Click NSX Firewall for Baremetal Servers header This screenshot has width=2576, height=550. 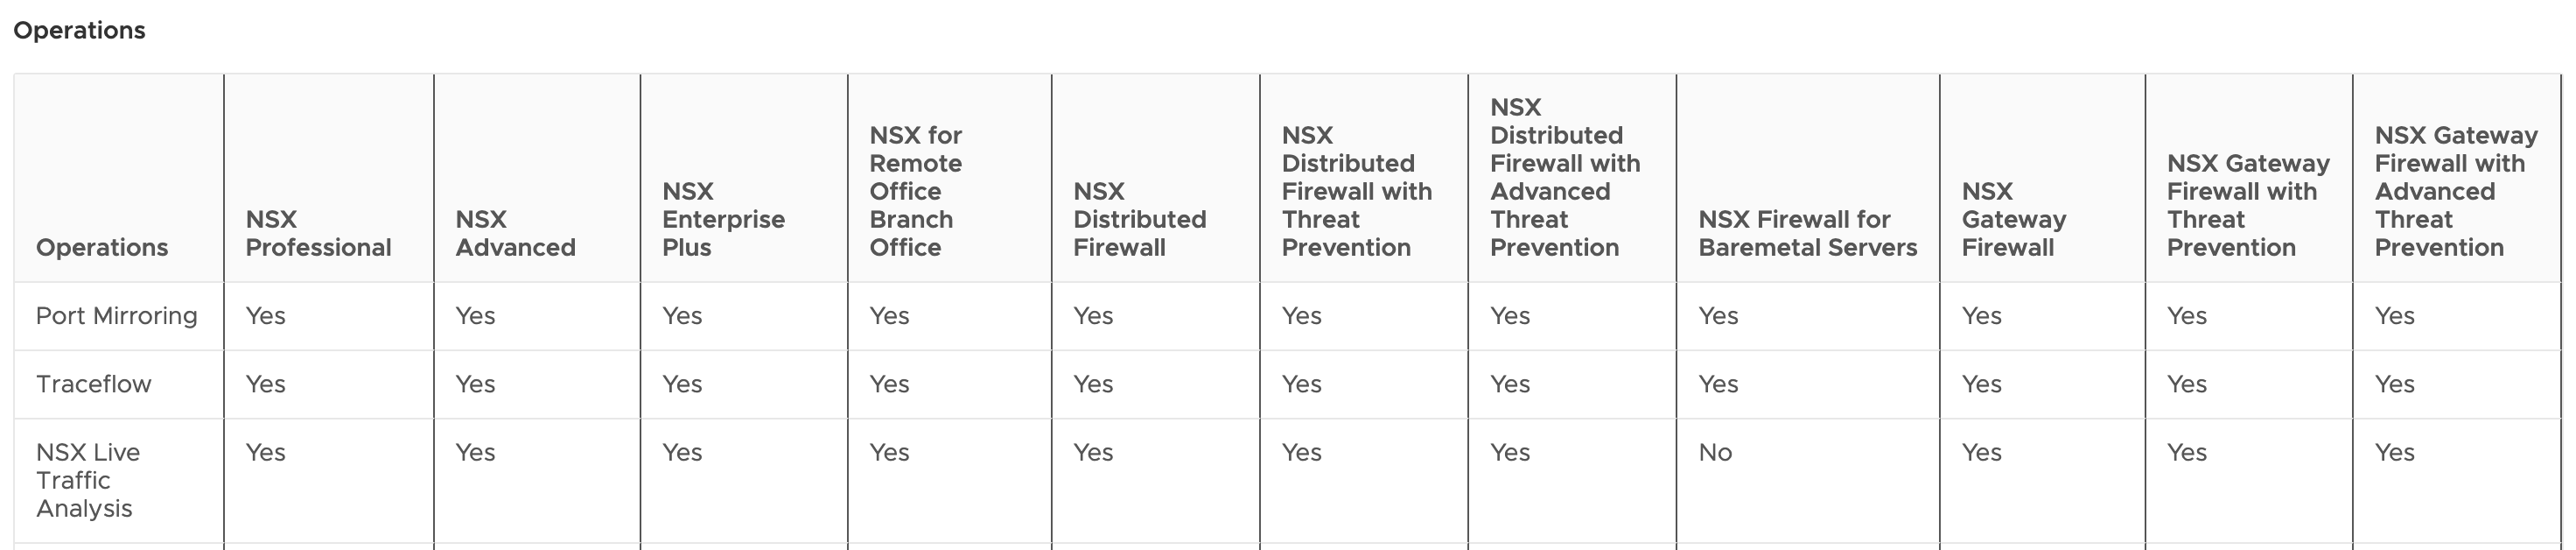coord(1807,233)
